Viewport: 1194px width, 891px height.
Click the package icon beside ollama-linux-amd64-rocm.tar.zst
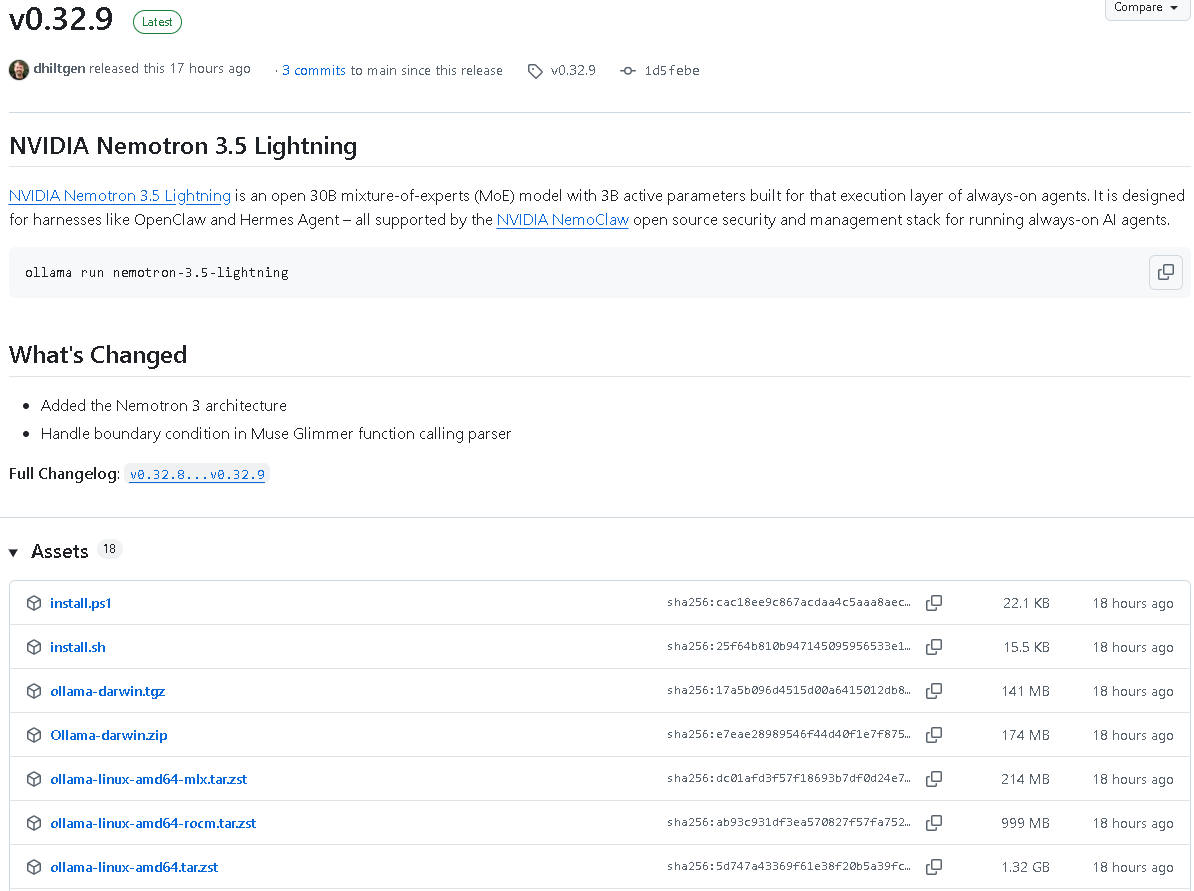tap(34, 823)
